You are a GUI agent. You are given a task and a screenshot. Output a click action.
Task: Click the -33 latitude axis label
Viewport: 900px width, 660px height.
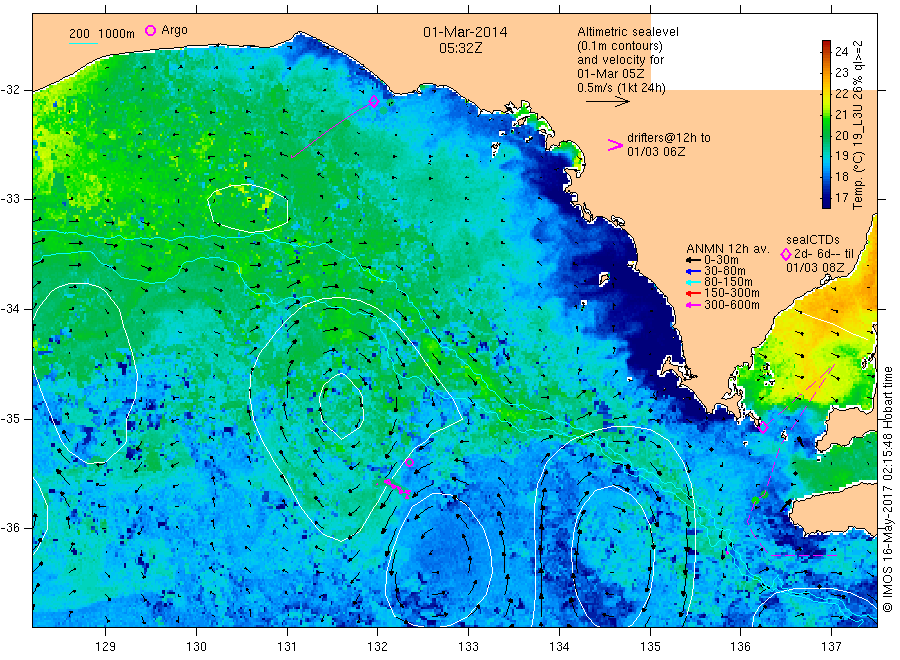tap(10, 199)
